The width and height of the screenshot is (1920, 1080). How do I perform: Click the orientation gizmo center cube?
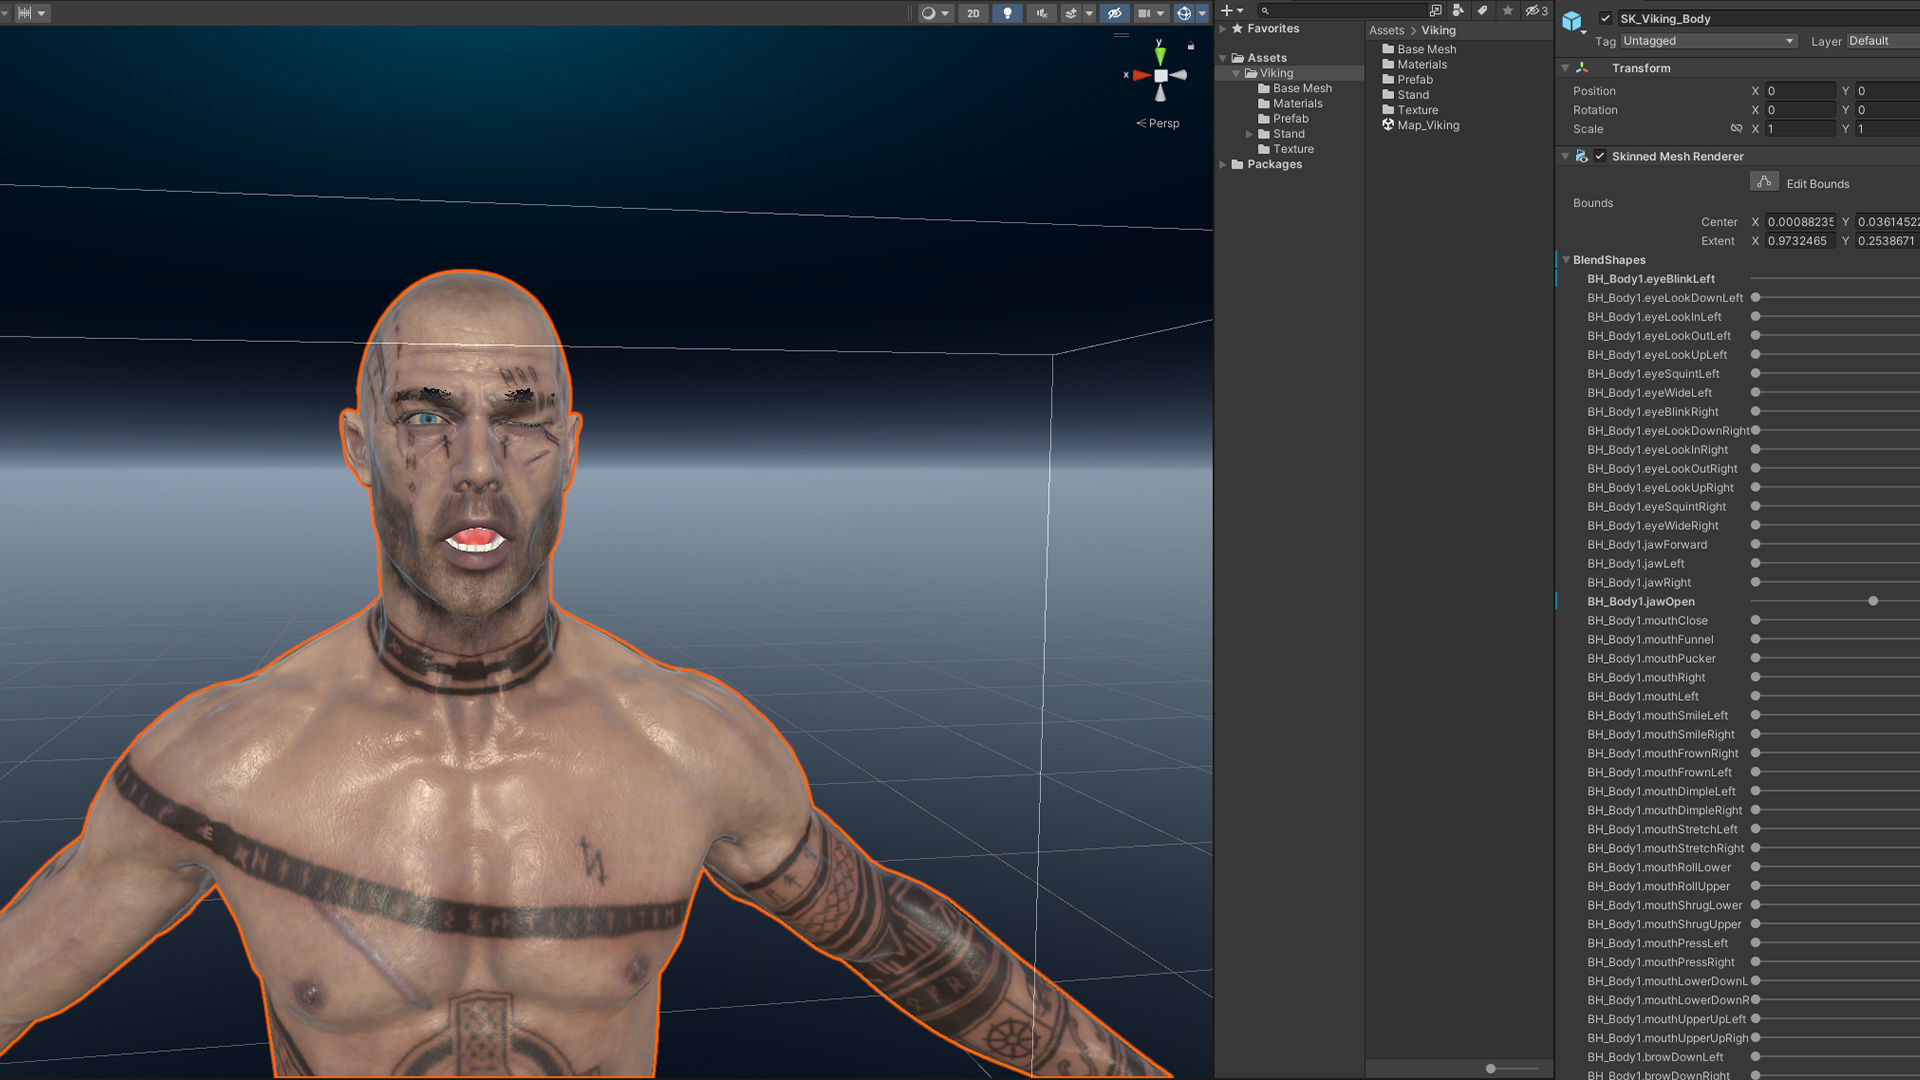click(x=1160, y=76)
